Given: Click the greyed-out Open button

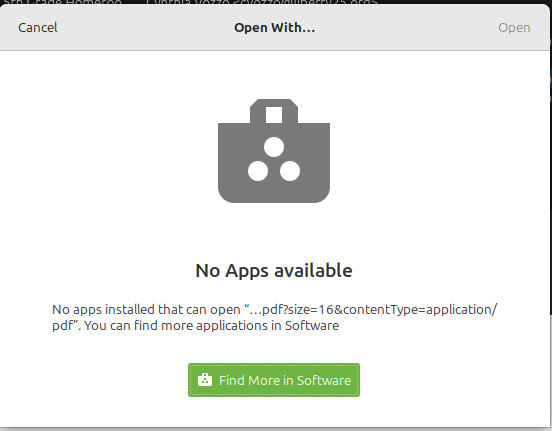Looking at the screenshot, I should (514, 27).
